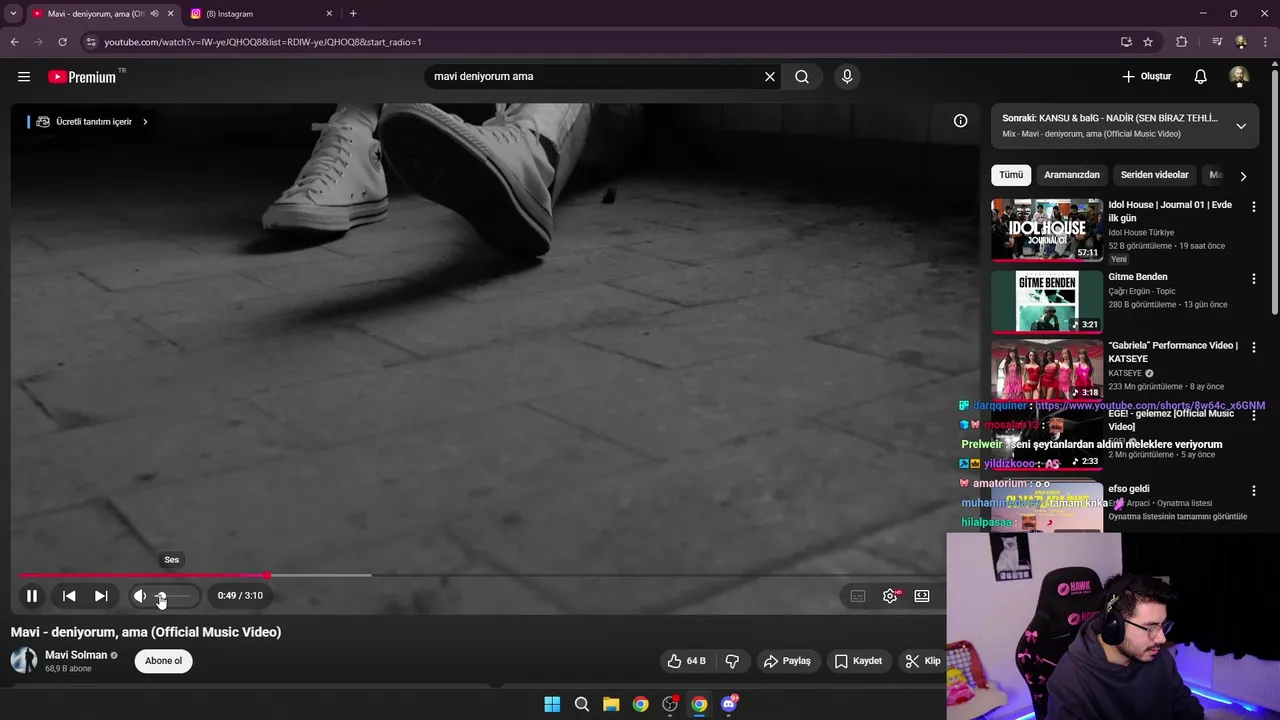Open options for efso geldi playlist
Viewport: 1280px width, 720px height.
(1253, 491)
